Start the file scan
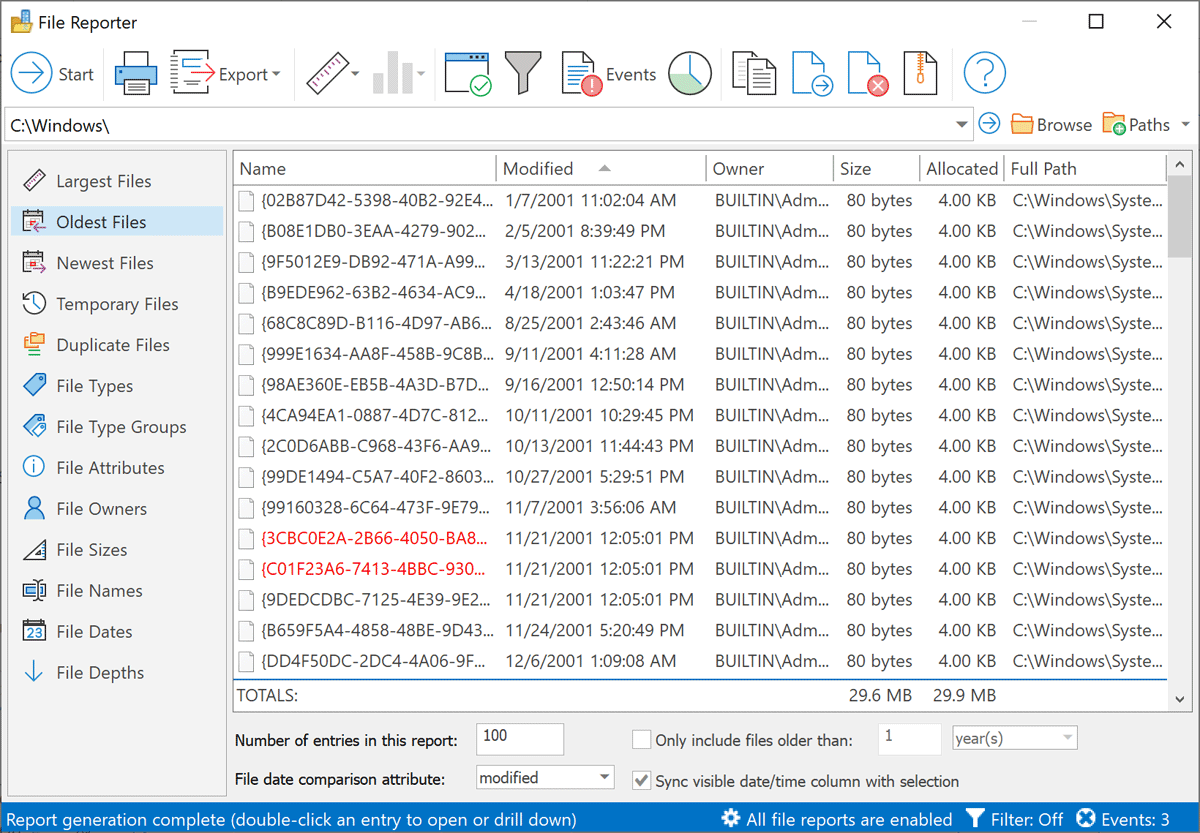 click(x=52, y=74)
